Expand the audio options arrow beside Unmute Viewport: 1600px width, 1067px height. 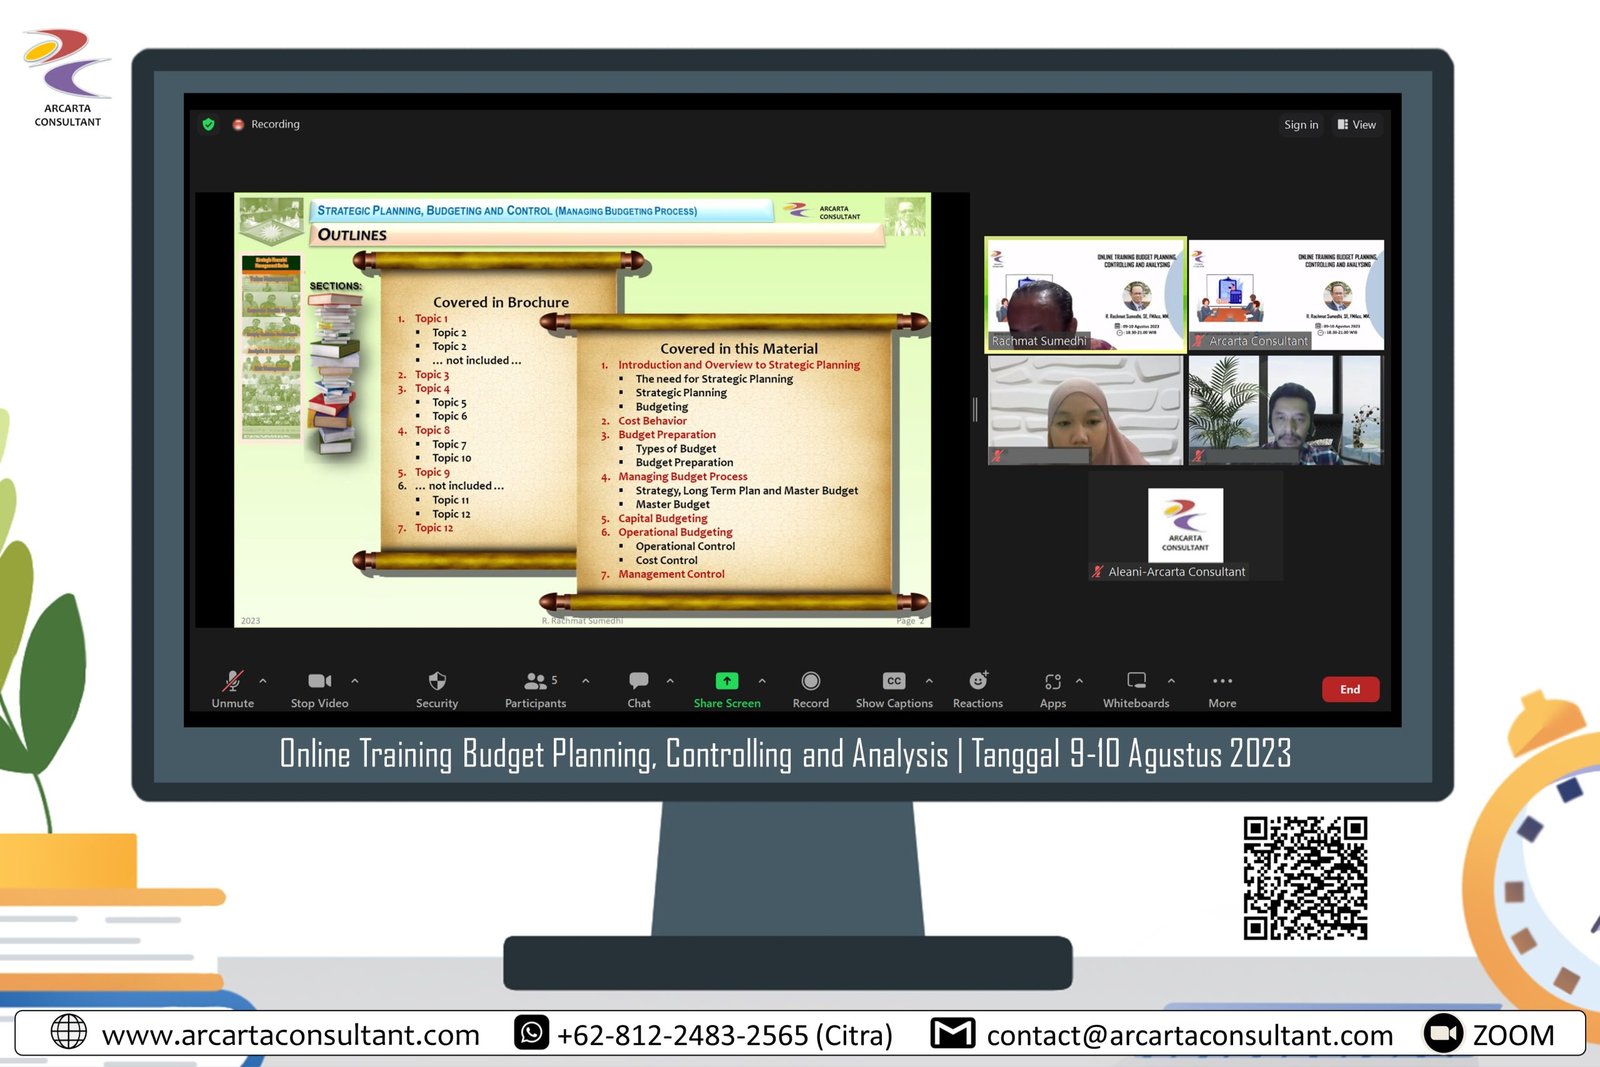(x=263, y=681)
